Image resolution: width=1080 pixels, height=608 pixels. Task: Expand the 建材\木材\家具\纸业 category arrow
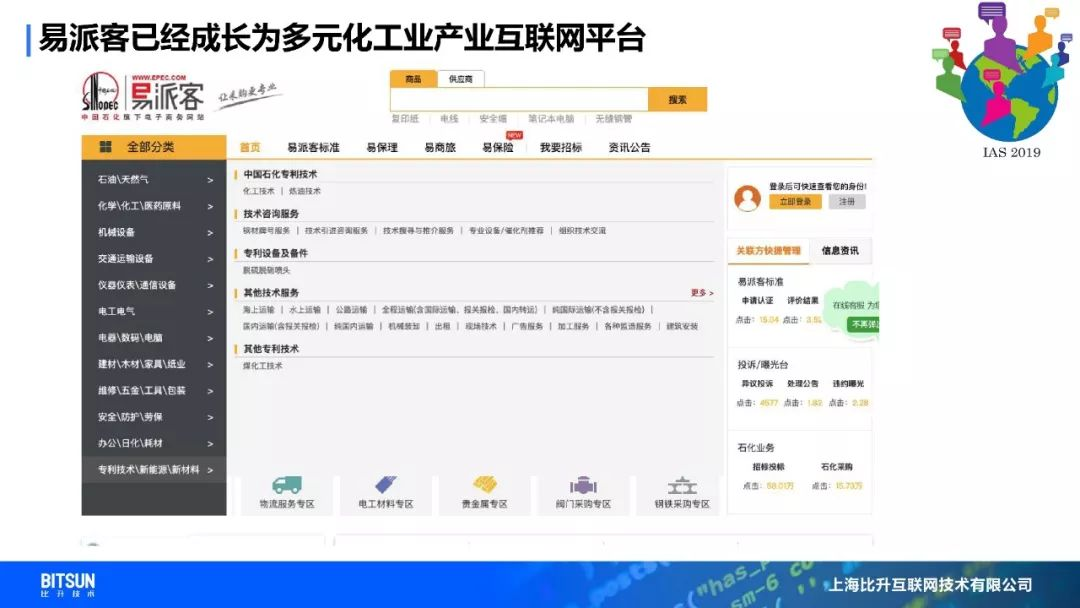(210, 365)
